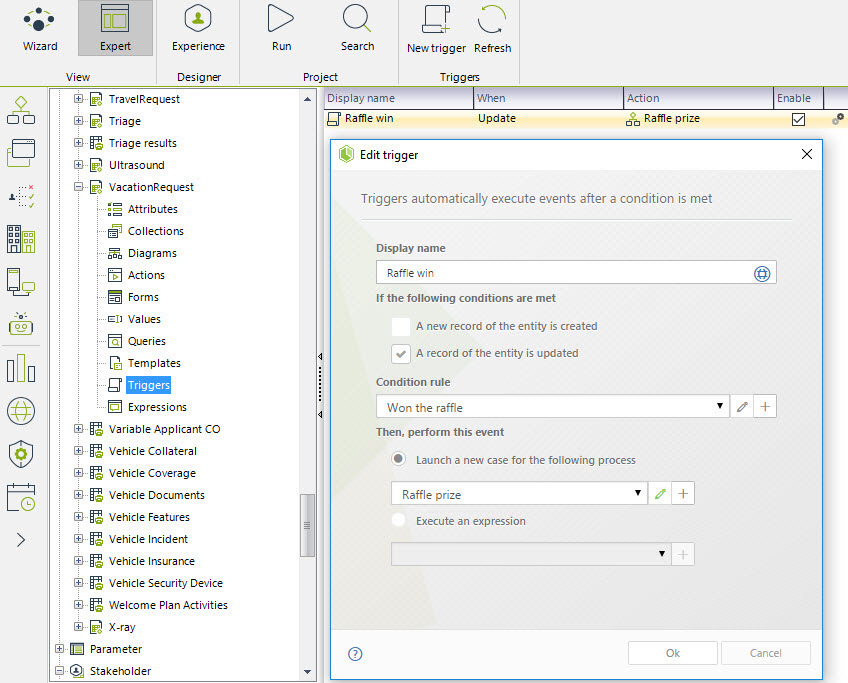Select Attributes under VacationRequest

(x=153, y=209)
